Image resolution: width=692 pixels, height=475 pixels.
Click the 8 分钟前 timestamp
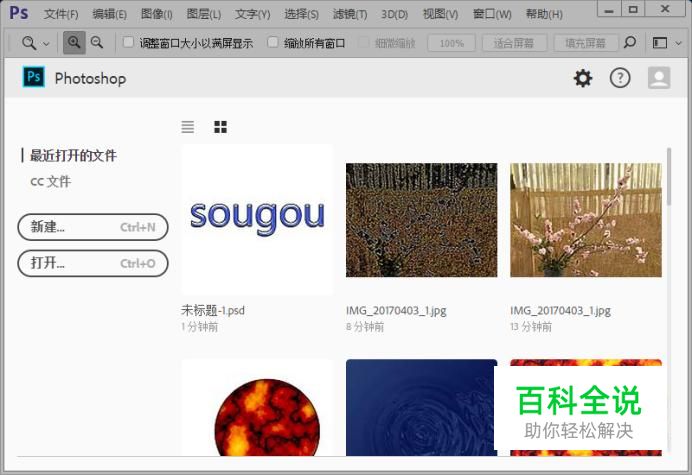click(x=365, y=327)
